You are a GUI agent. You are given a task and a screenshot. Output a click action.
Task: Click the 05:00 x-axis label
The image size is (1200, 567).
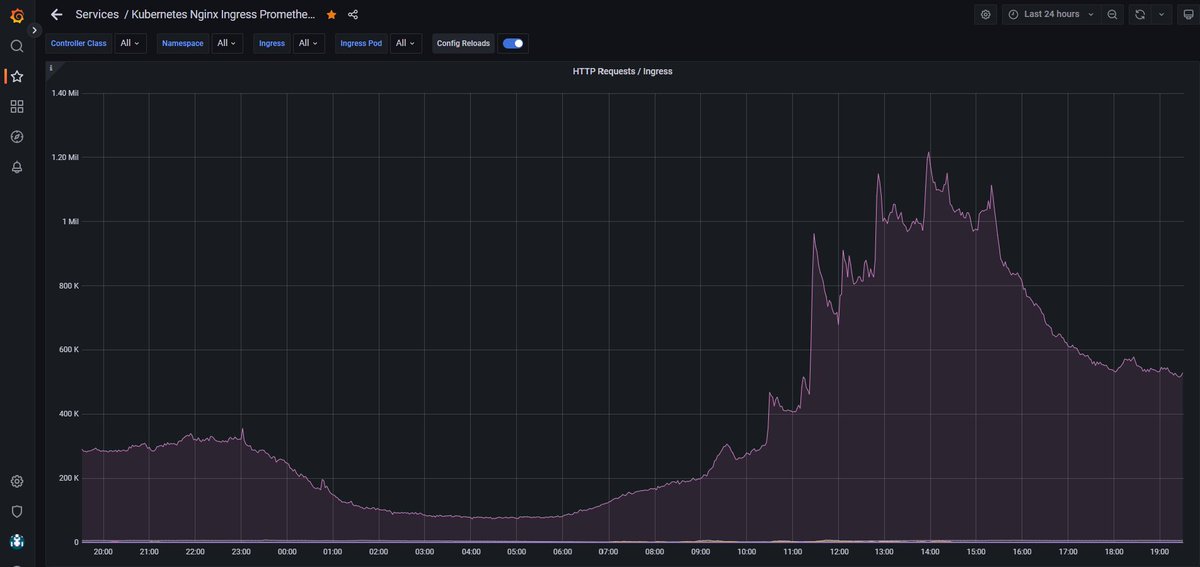coord(516,551)
